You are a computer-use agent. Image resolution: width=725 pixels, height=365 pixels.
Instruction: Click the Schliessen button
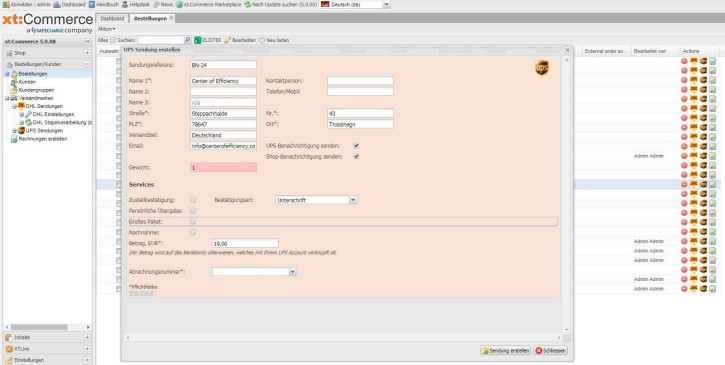pos(551,351)
